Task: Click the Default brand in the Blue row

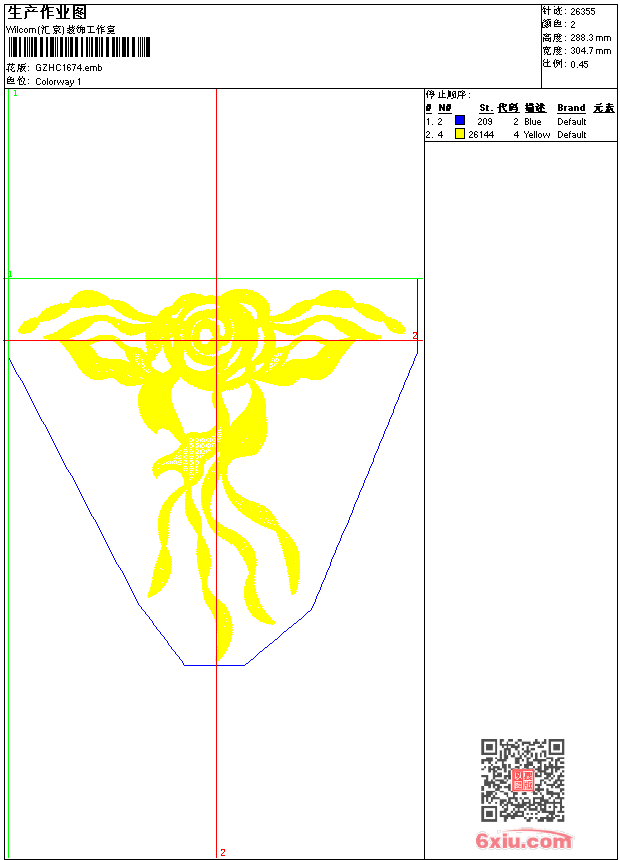Action: [x=572, y=122]
